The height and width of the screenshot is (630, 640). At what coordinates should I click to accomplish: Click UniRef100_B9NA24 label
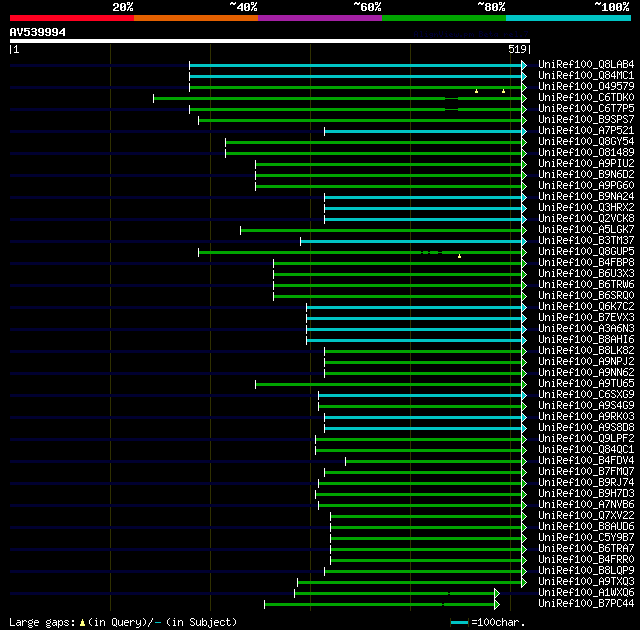click(586, 197)
